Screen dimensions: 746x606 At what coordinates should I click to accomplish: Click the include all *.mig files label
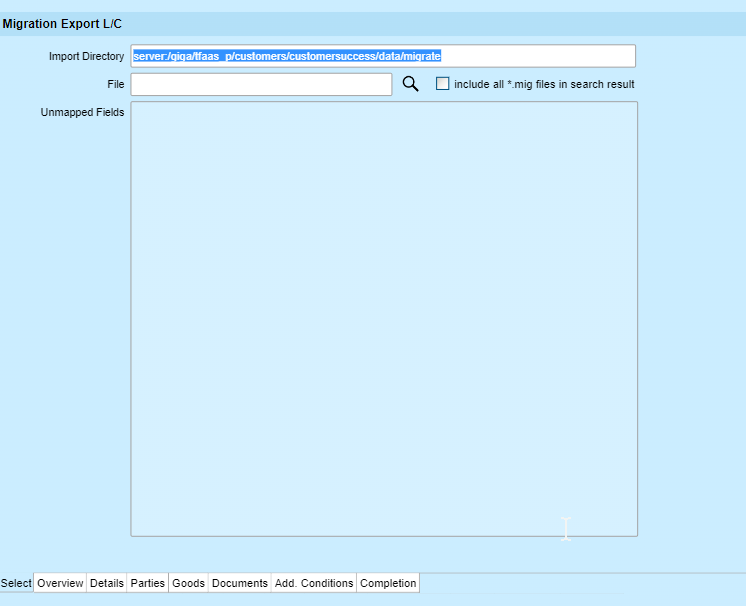544,84
